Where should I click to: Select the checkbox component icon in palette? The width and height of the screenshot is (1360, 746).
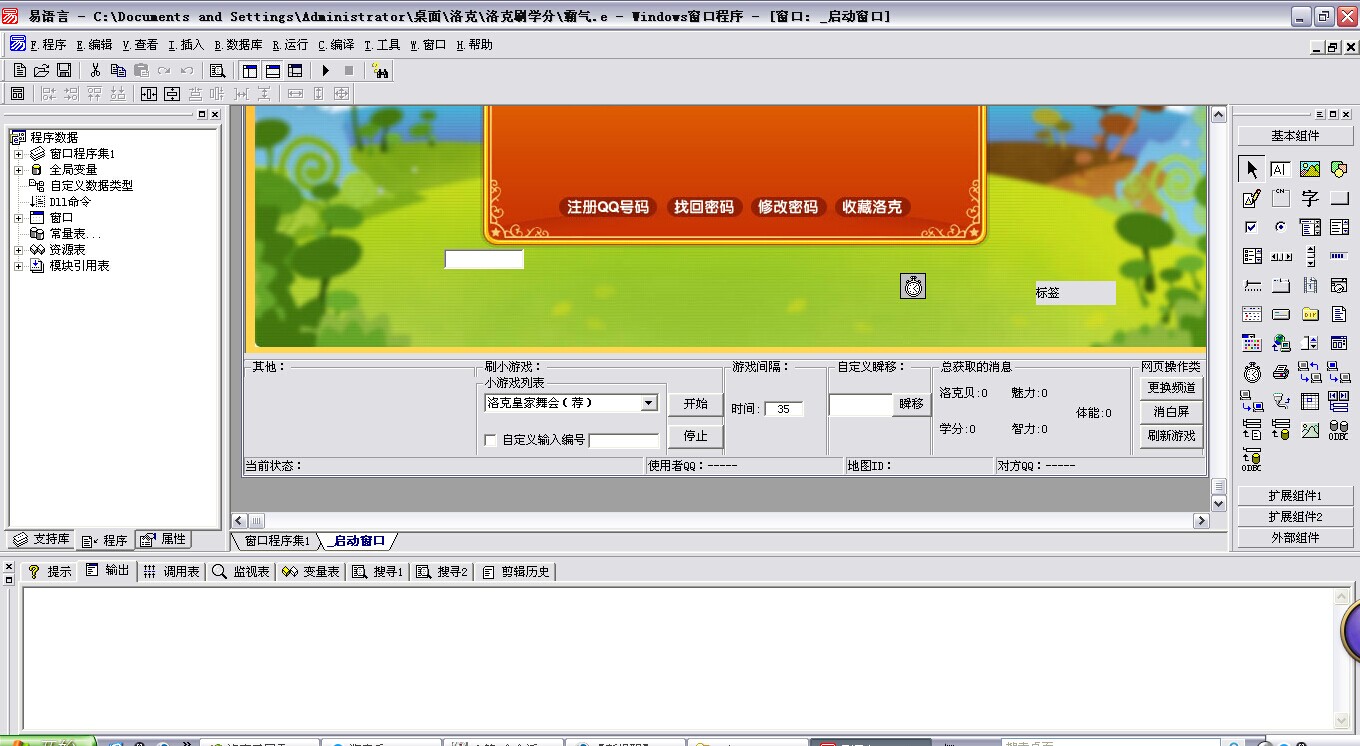click(1252, 227)
